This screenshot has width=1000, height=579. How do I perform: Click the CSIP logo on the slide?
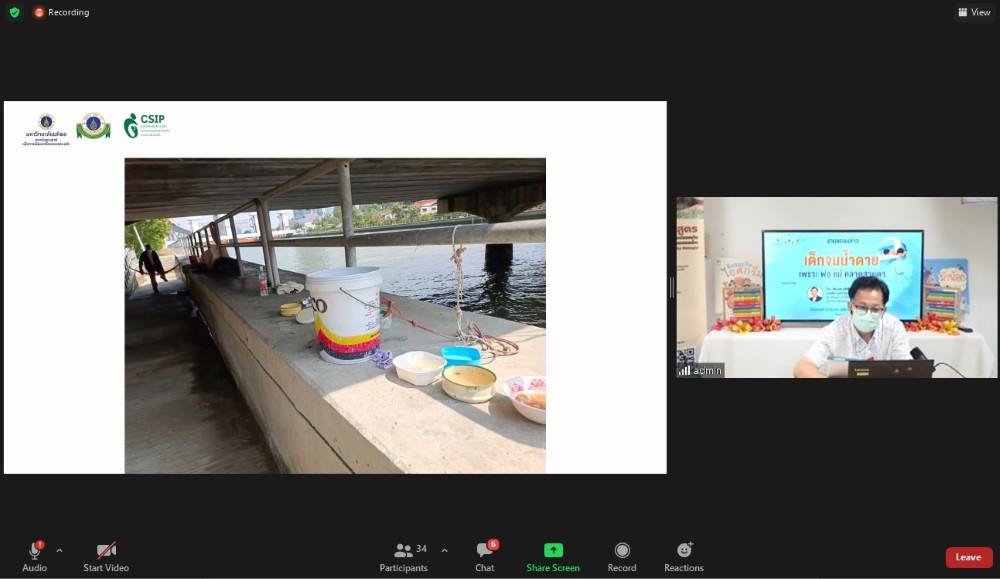pyautogui.click(x=145, y=125)
